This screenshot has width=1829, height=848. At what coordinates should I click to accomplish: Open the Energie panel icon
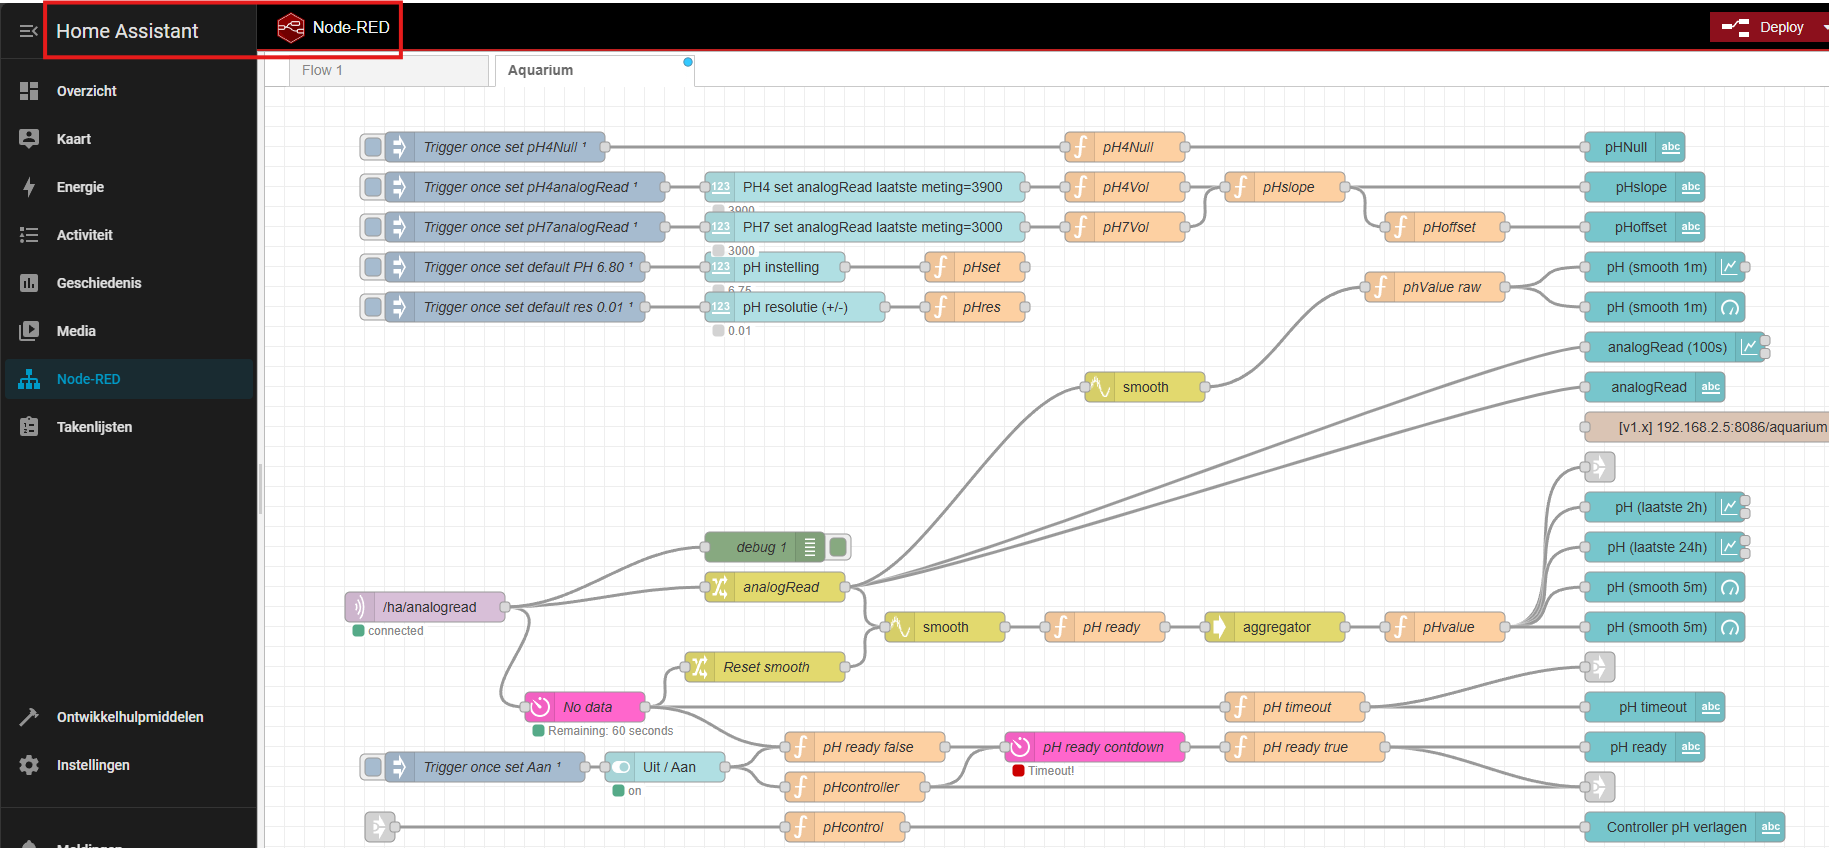pos(29,187)
